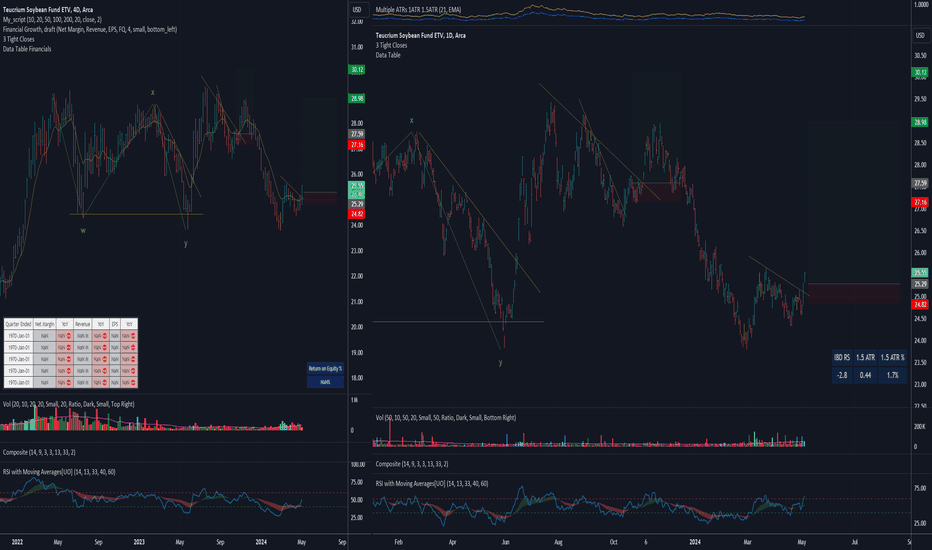Click the red 24.82 price label, right scale
Viewport: 932px width, 550px height.
pos(920,304)
